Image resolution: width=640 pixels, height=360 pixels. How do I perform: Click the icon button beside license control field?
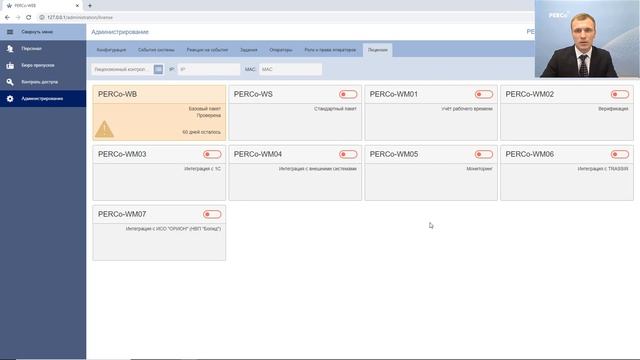[158, 69]
